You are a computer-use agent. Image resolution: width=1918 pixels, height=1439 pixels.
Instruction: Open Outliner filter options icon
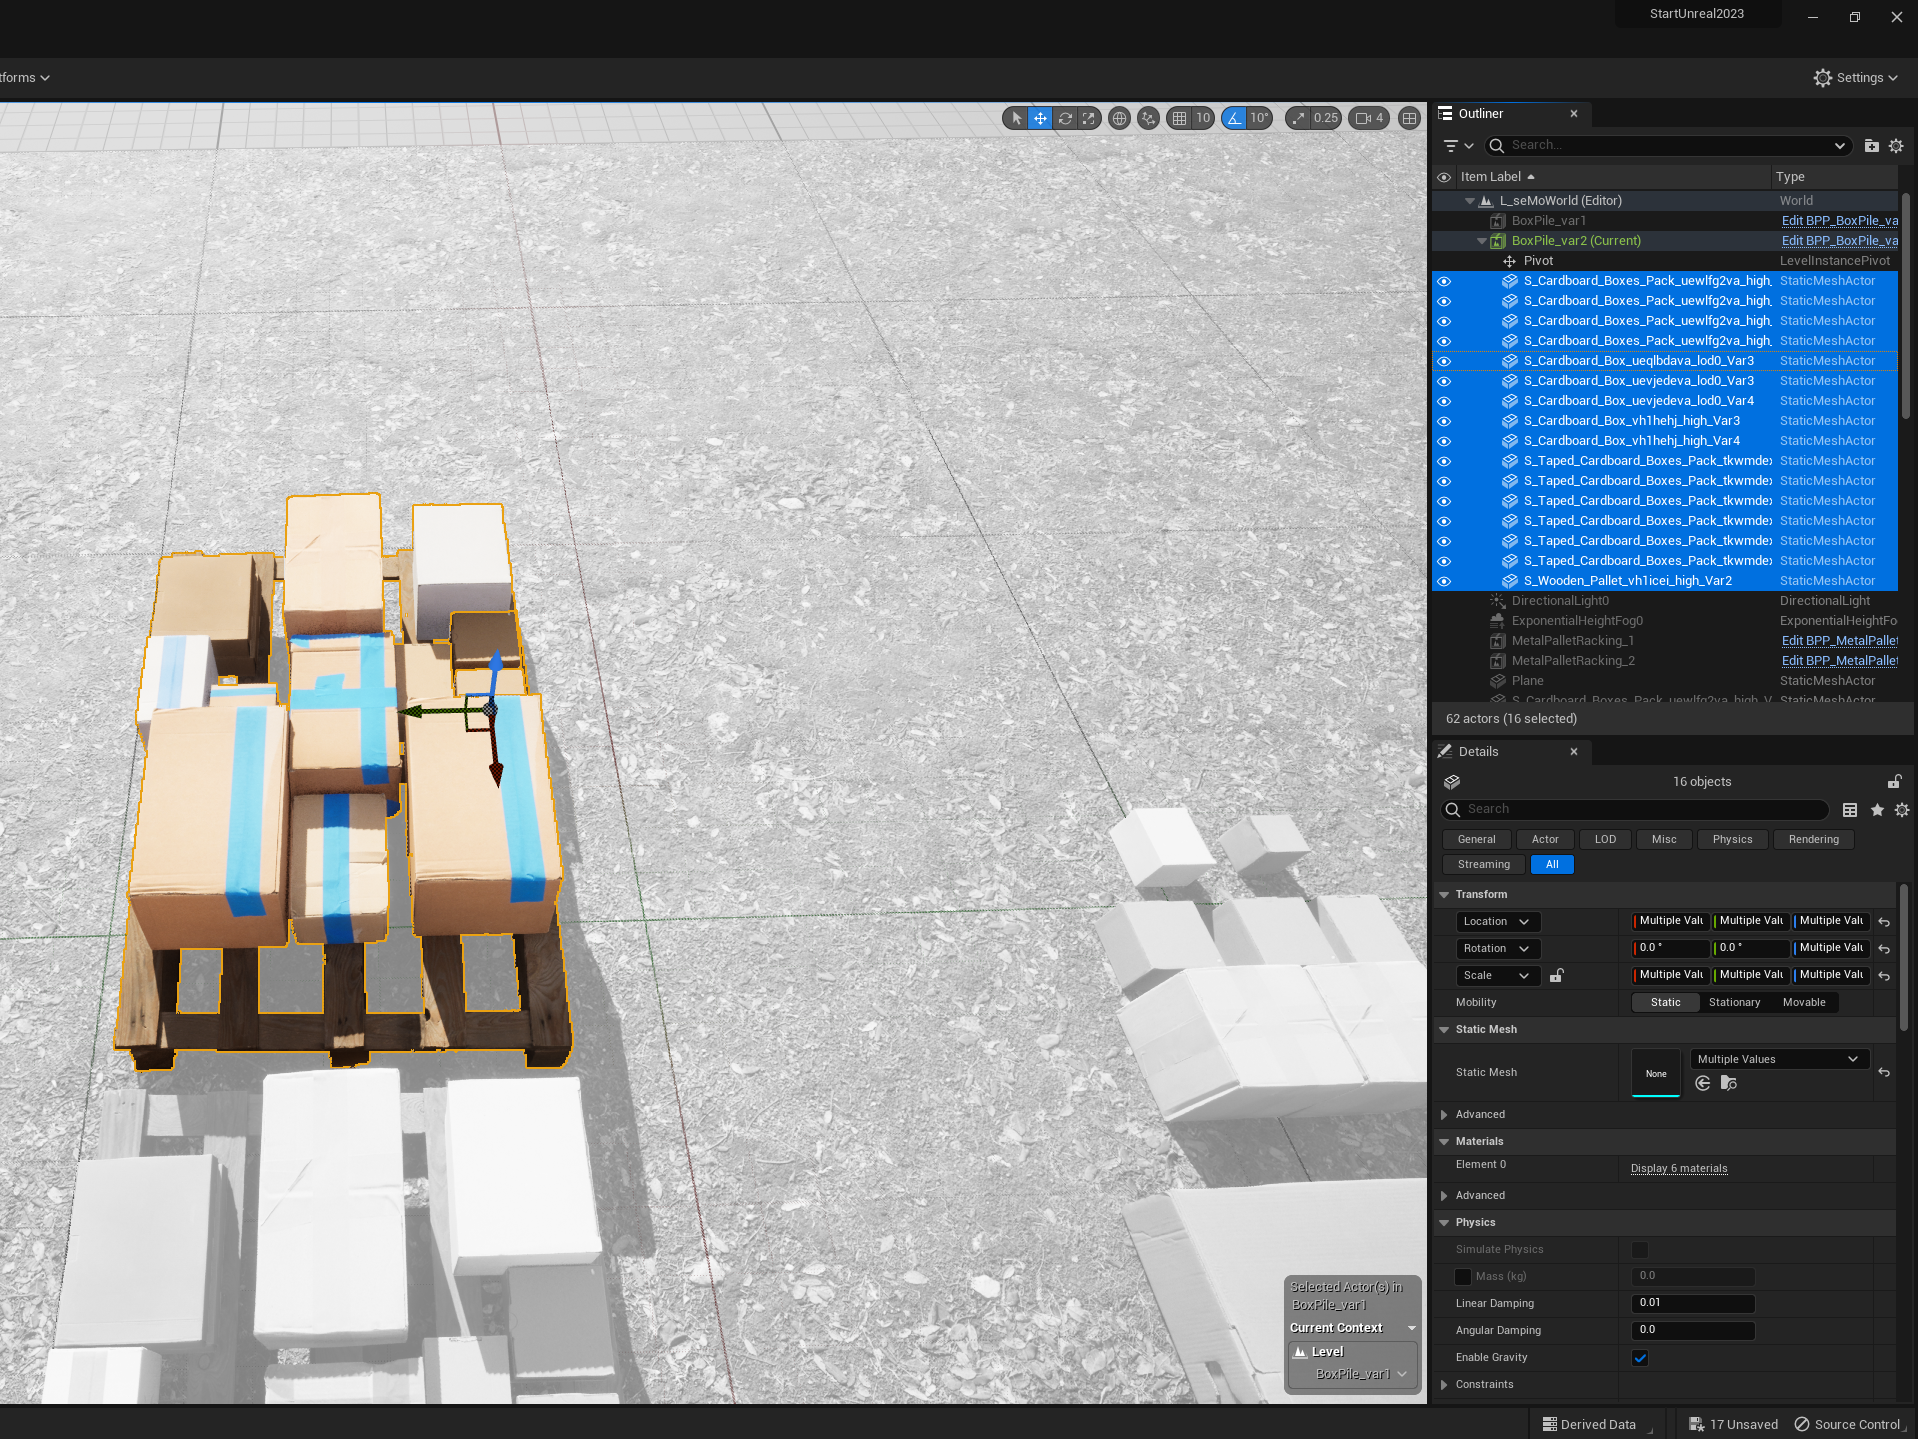click(x=1458, y=146)
